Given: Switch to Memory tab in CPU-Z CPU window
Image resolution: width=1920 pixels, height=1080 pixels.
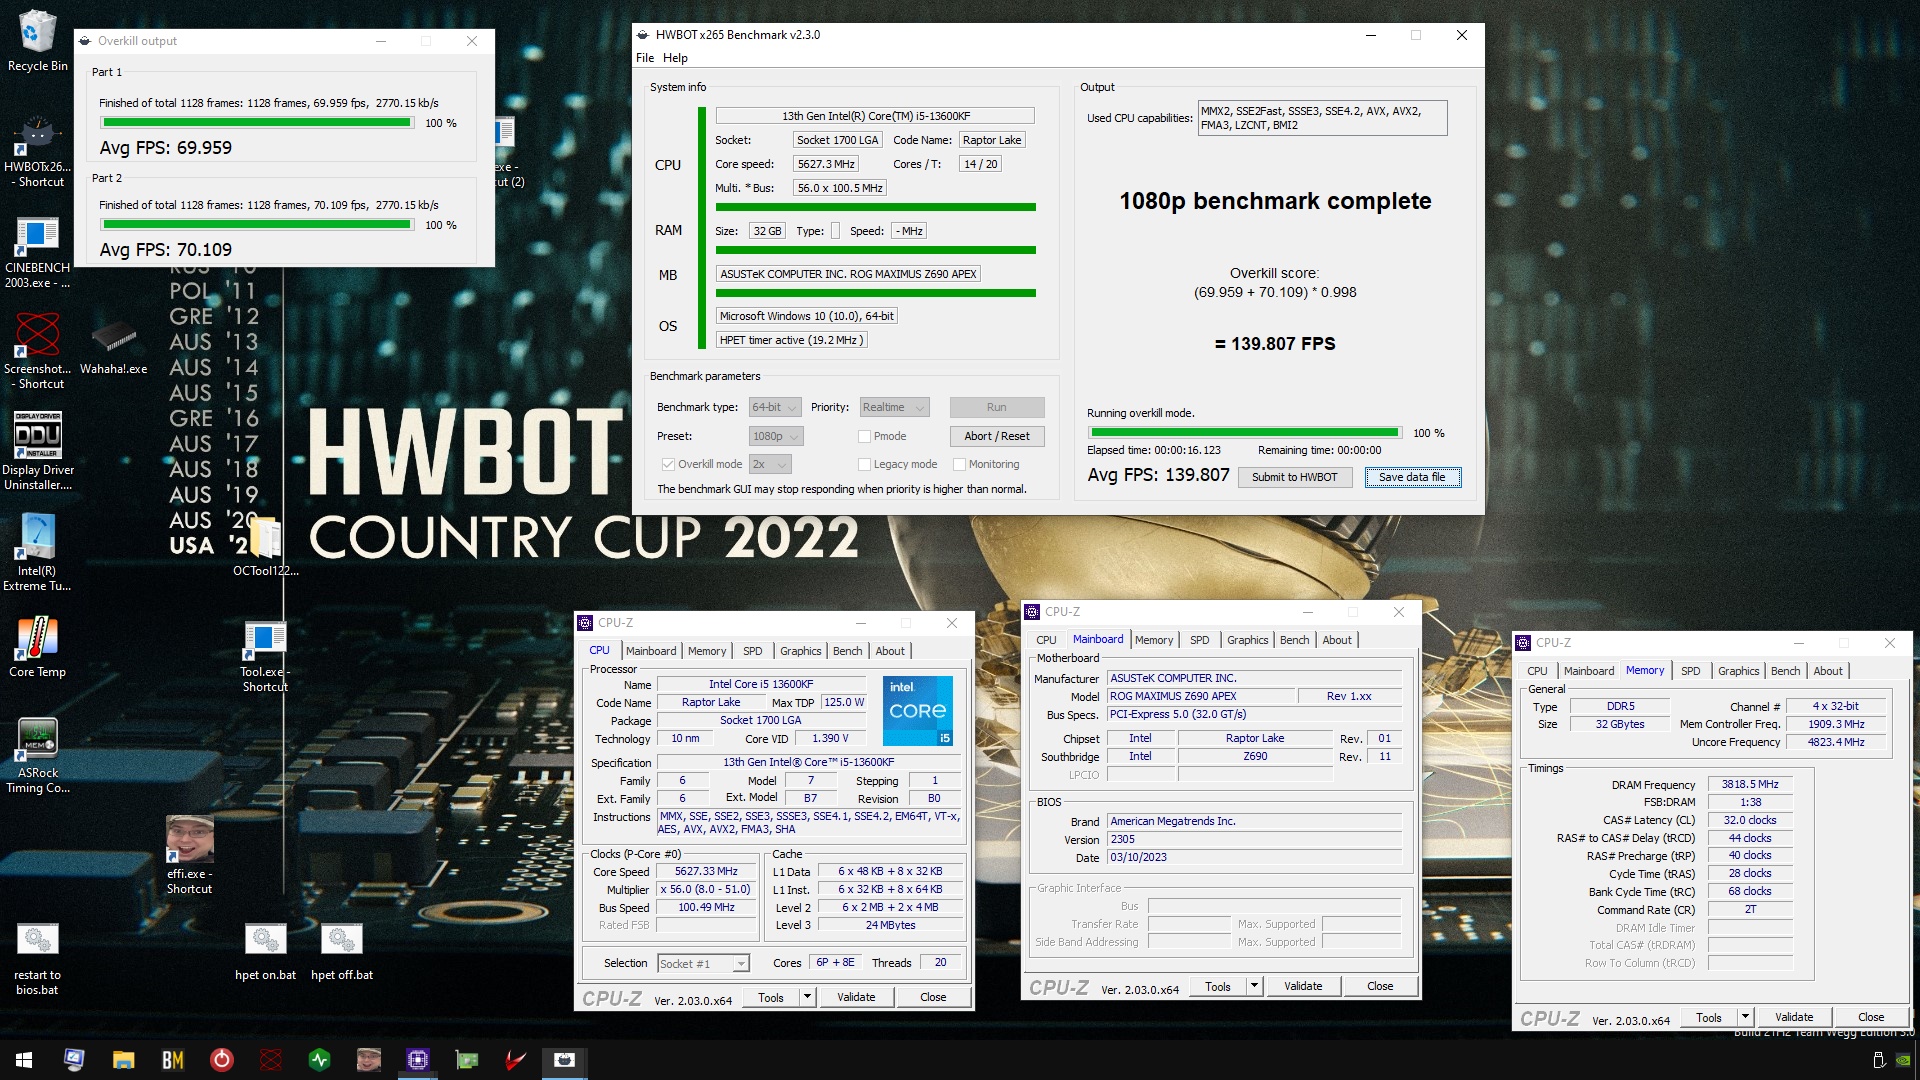Looking at the screenshot, I should (707, 651).
